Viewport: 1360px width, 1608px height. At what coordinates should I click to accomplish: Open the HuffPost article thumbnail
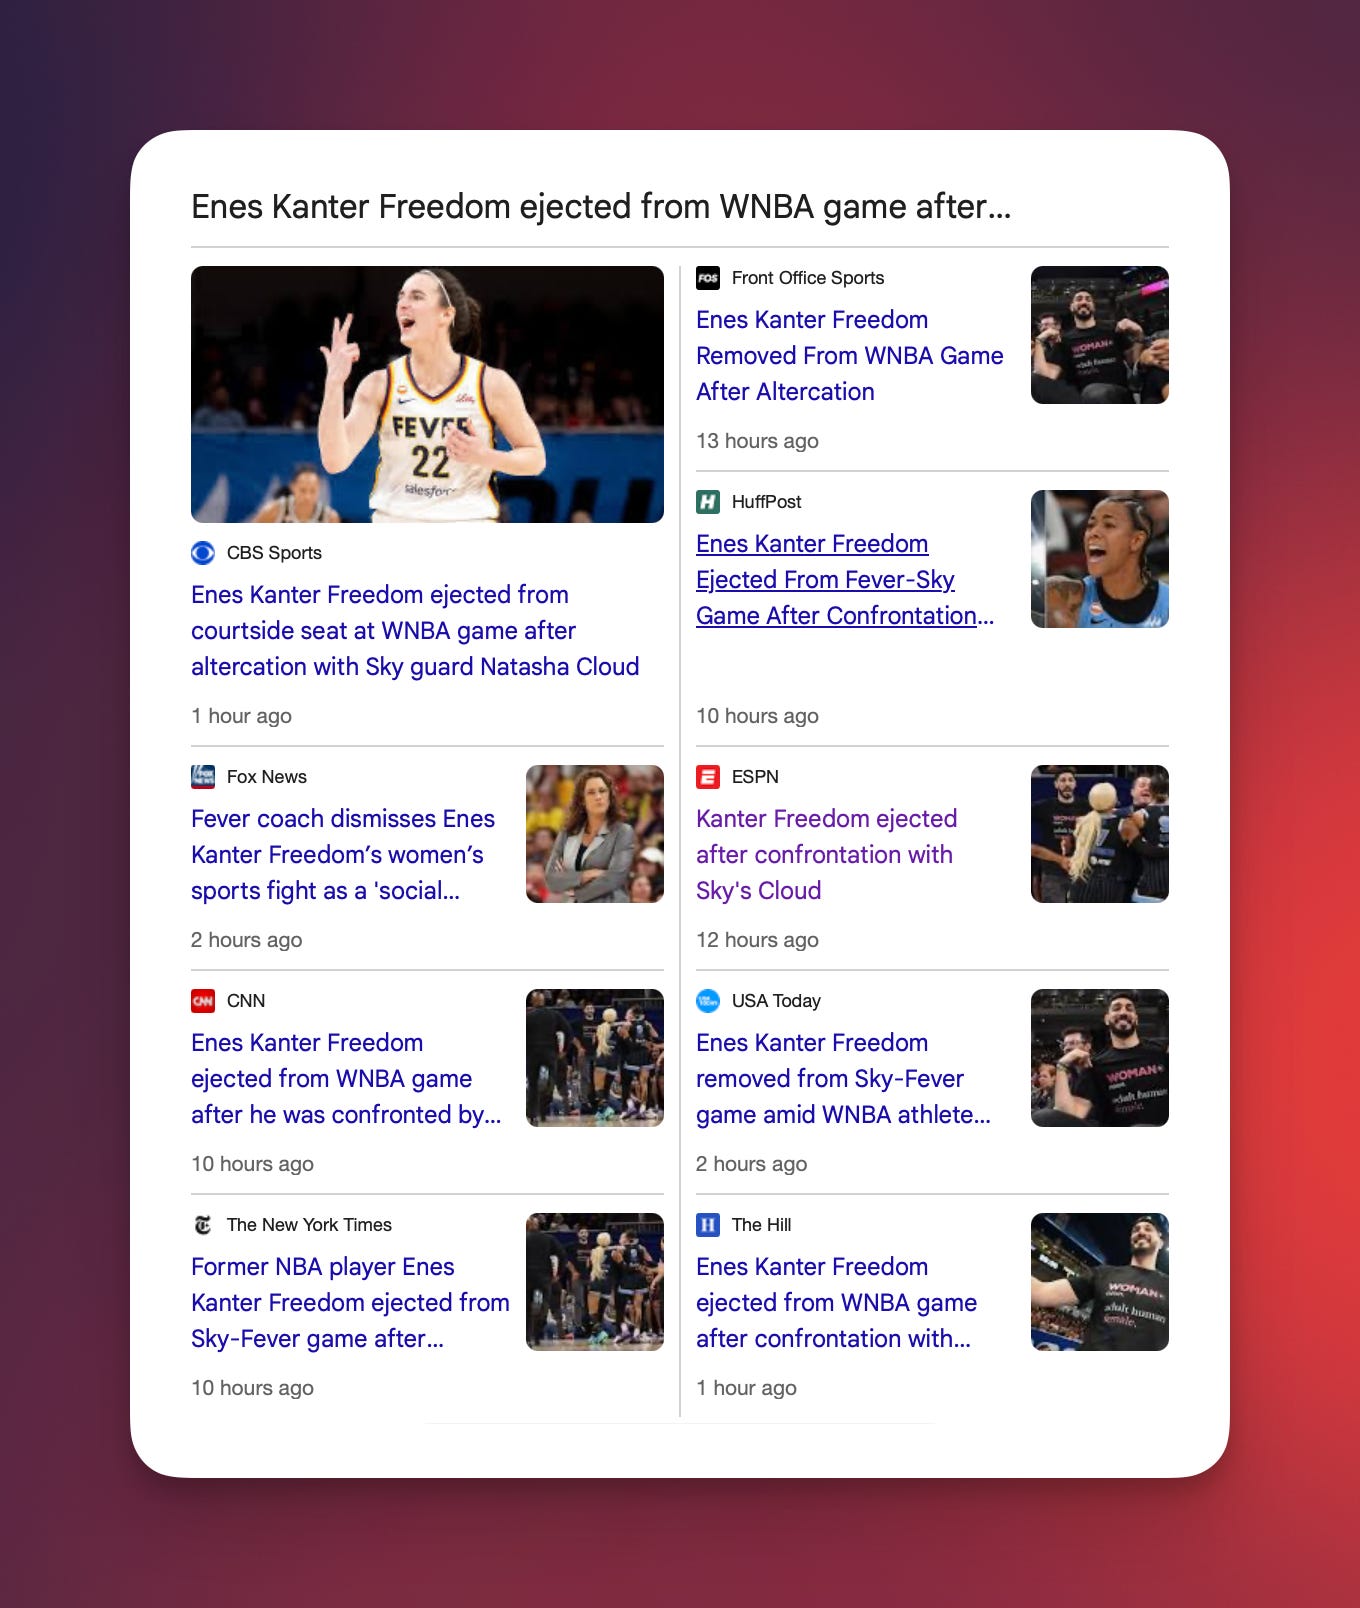tap(1100, 559)
